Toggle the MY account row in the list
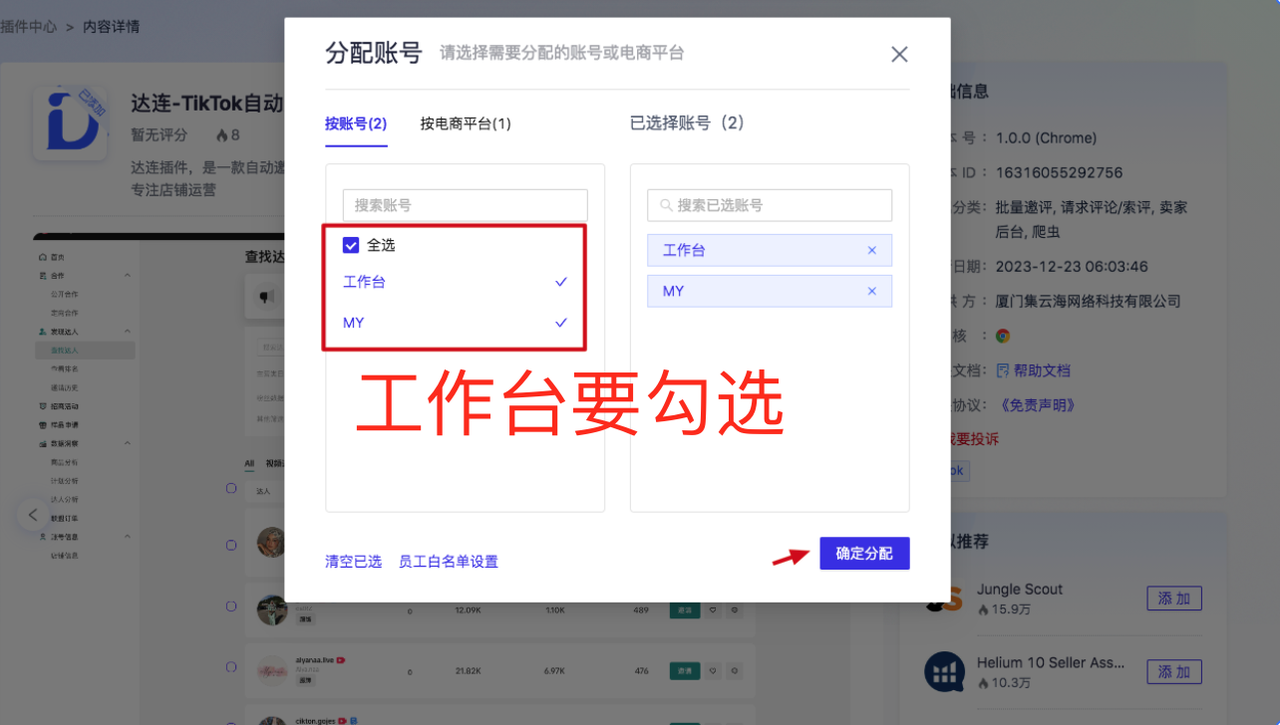The image size is (1280, 725). pos(455,322)
